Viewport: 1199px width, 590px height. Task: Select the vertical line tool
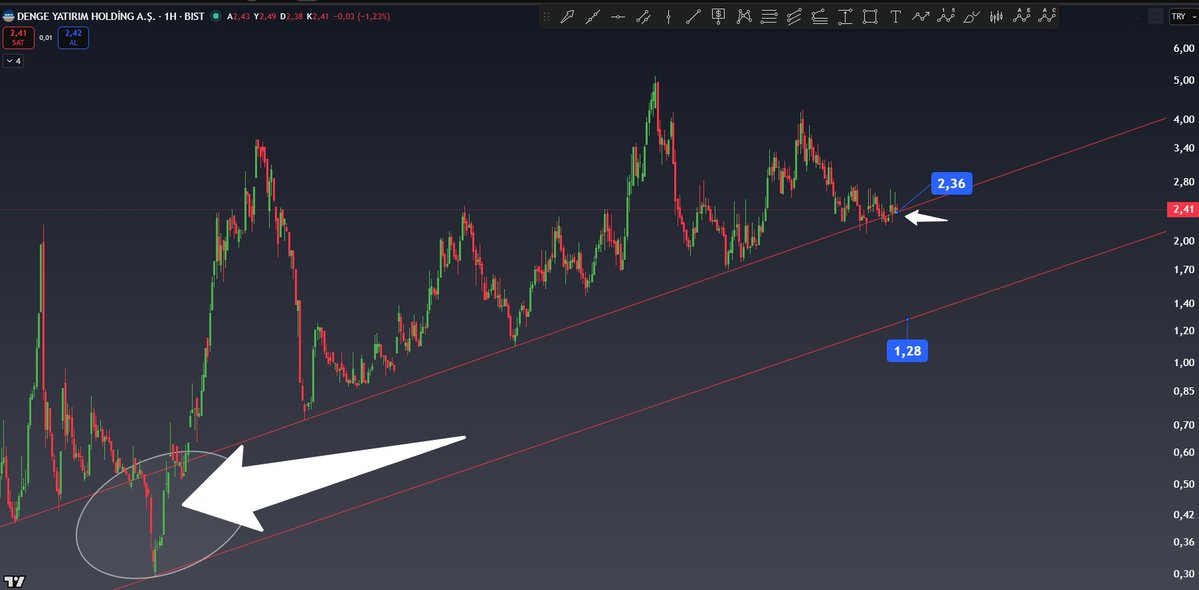click(x=668, y=16)
